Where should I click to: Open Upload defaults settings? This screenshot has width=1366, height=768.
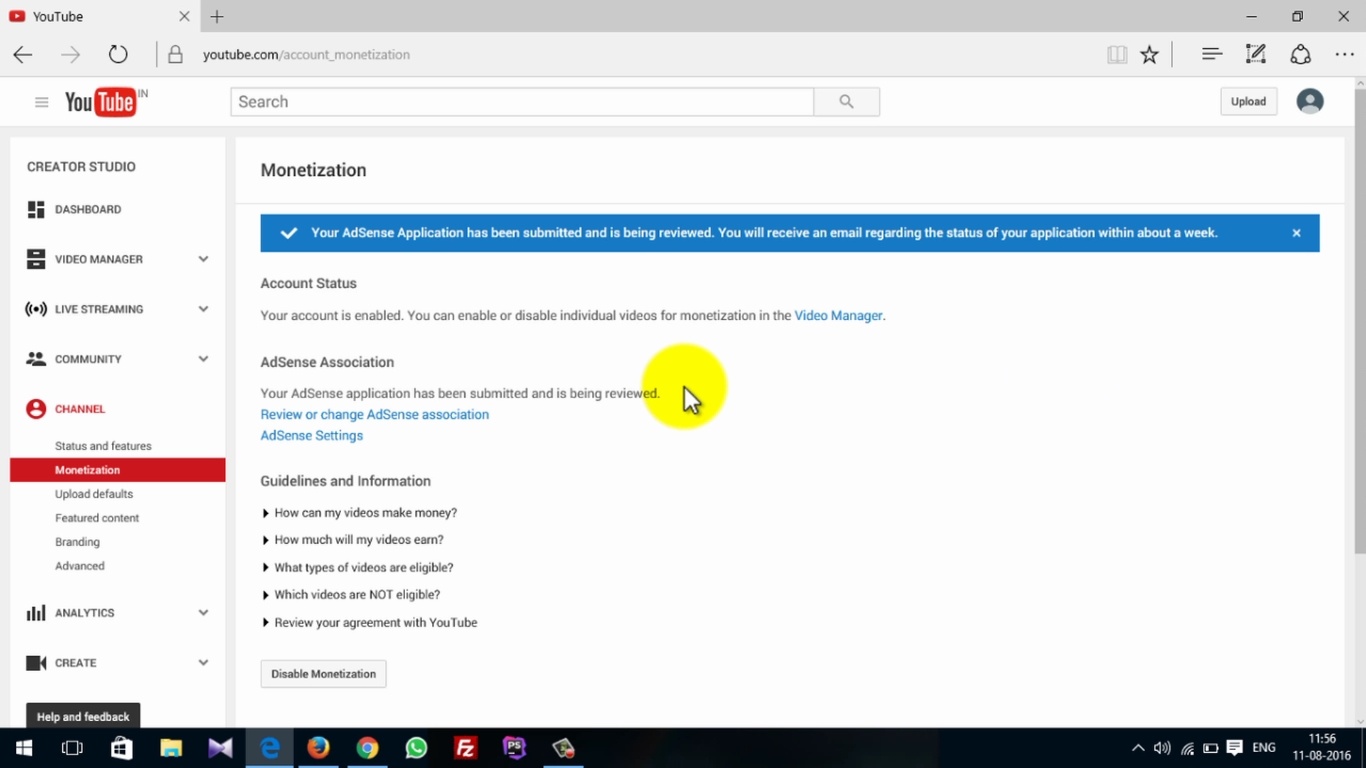(94, 494)
